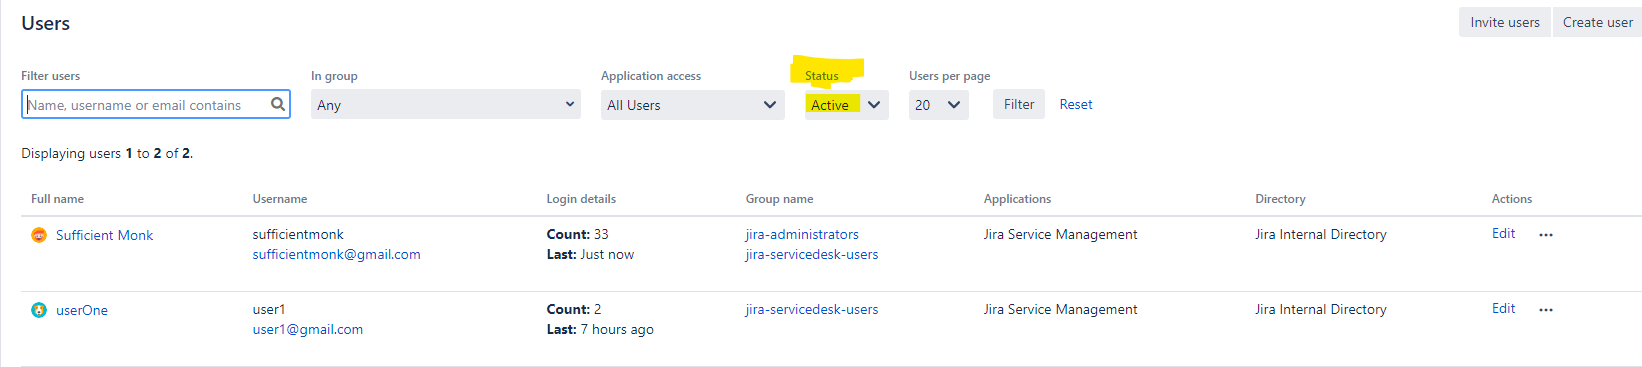Click the Directory column header
Image resolution: width=1642 pixels, height=367 pixels.
coord(1281,199)
